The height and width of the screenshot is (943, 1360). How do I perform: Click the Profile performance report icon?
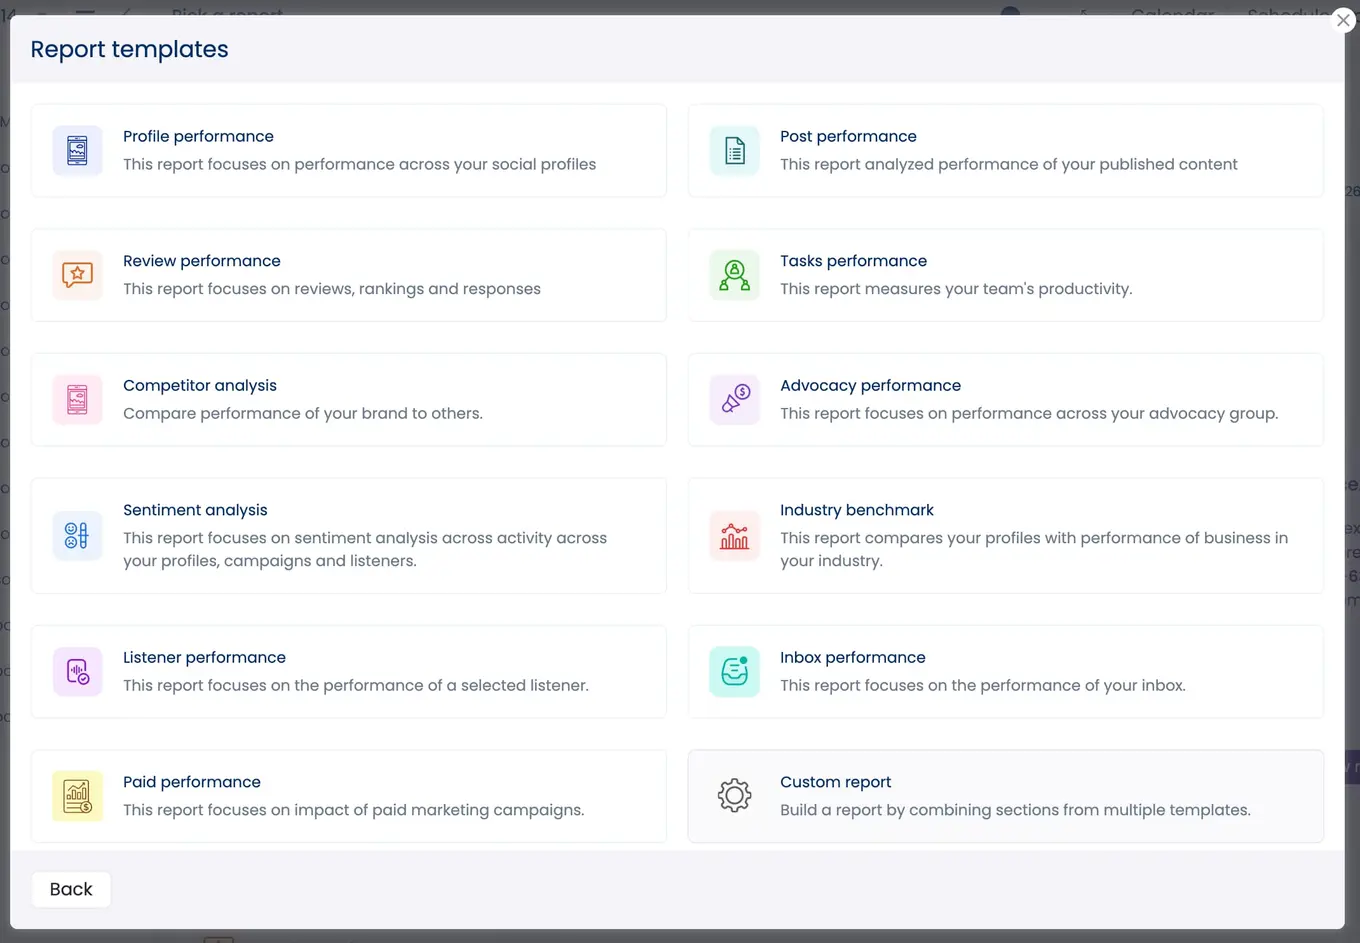pyautogui.click(x=77, y=150)
